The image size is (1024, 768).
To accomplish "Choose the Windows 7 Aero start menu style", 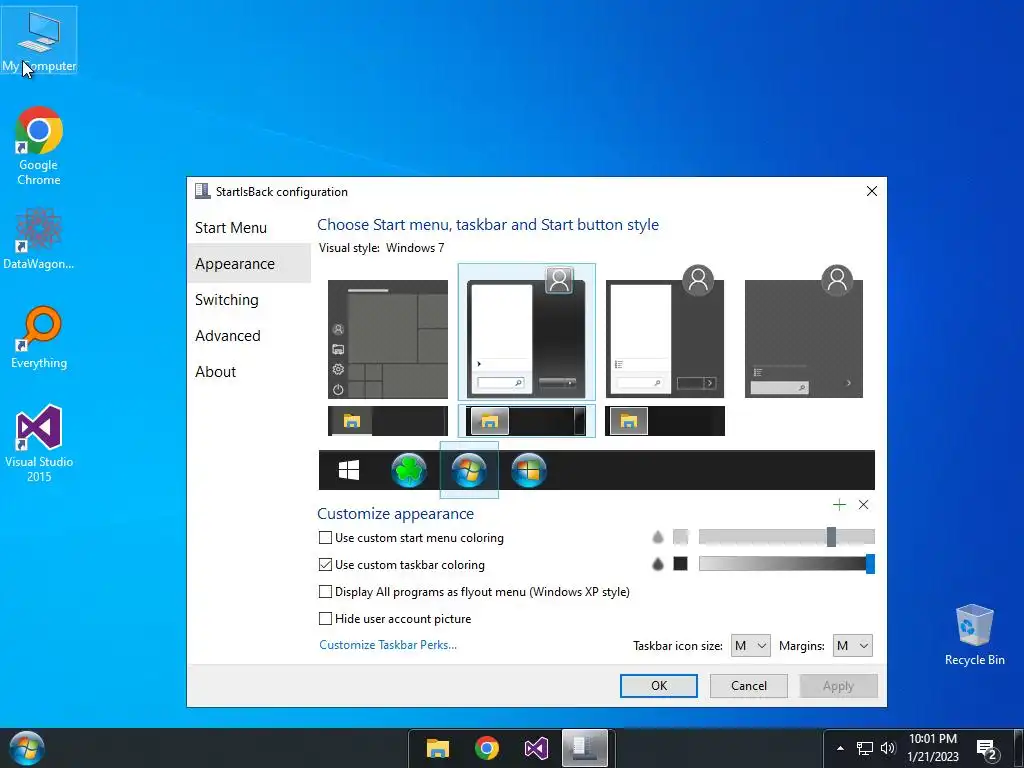I will click(x=526, y=332).
